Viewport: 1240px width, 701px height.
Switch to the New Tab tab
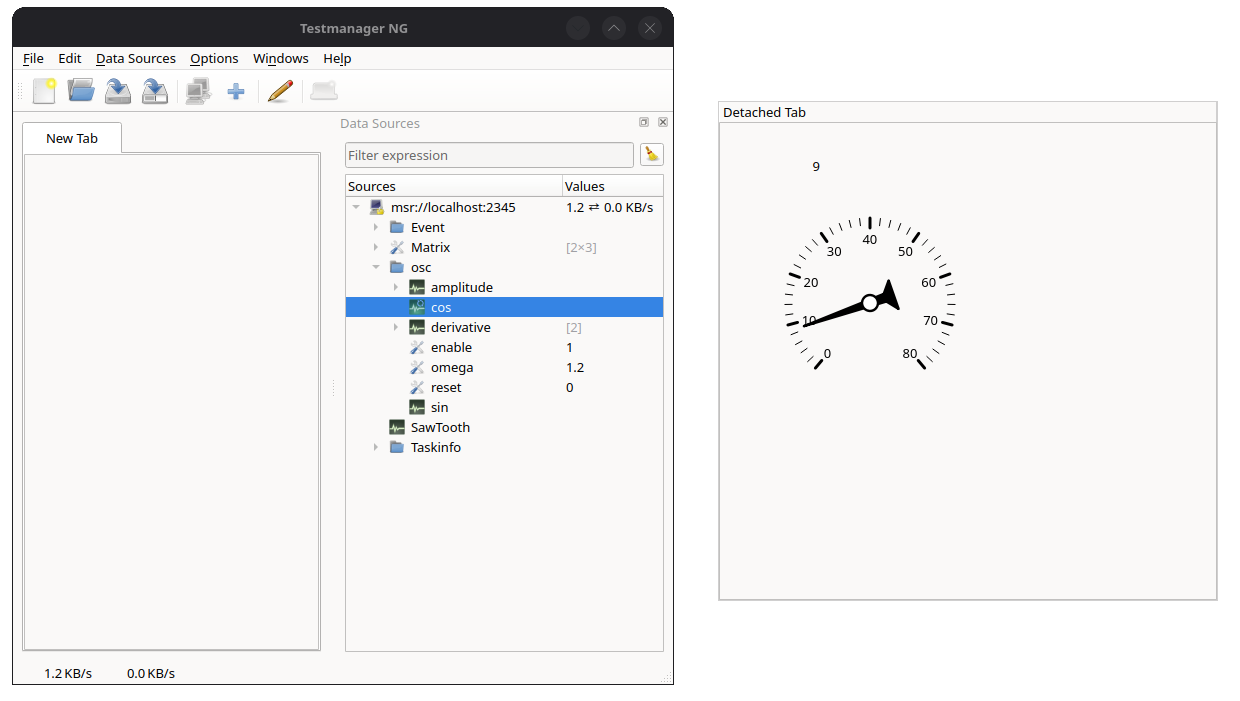pyautogui.click(x=72, y=138)
